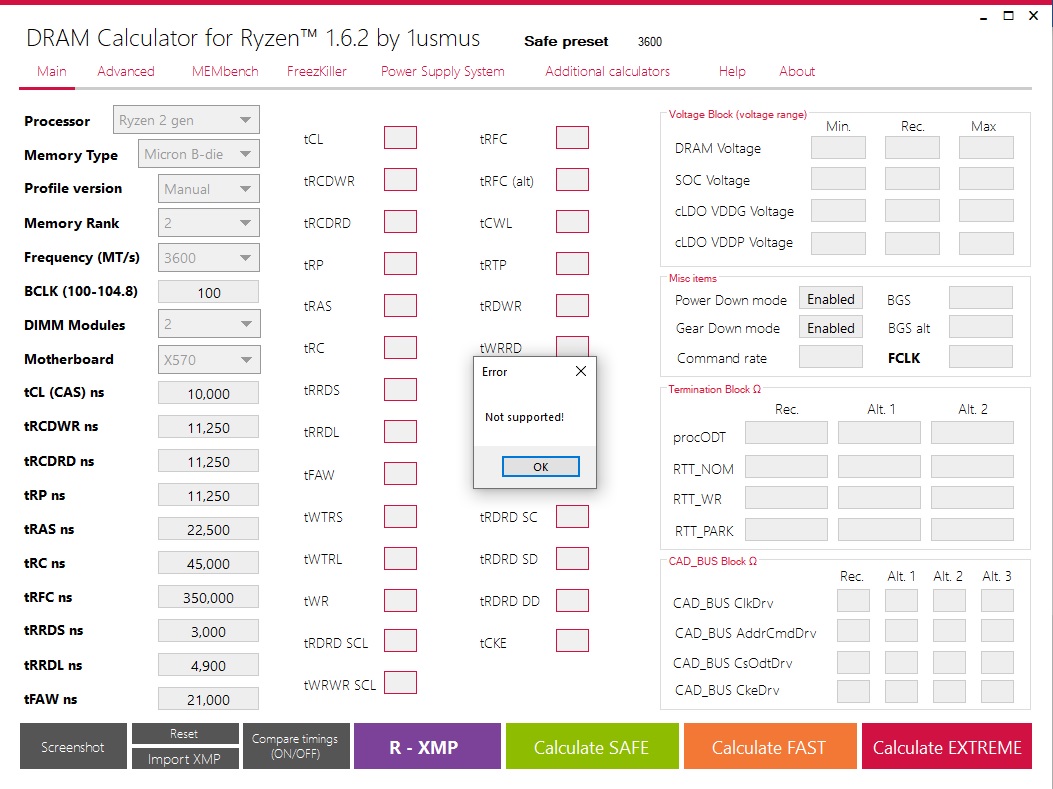Open the Processor dropdown
This screenshot has height=789, width=1053.
[186, 120]
